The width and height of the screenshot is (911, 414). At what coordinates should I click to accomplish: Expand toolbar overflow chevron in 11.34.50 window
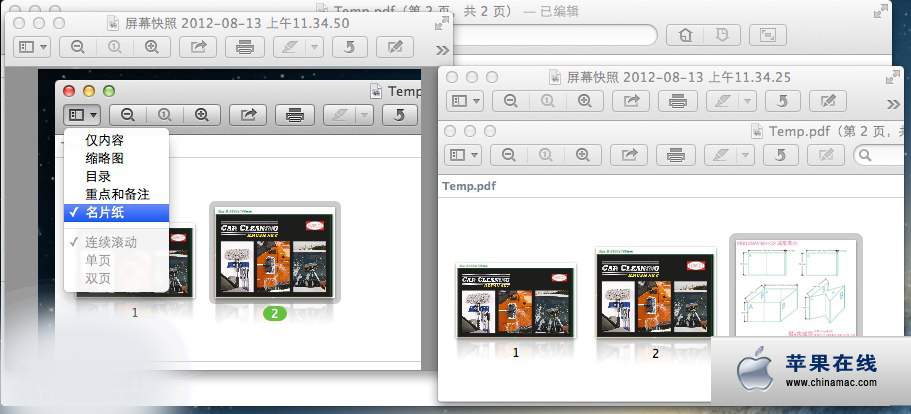pos(443,50)
